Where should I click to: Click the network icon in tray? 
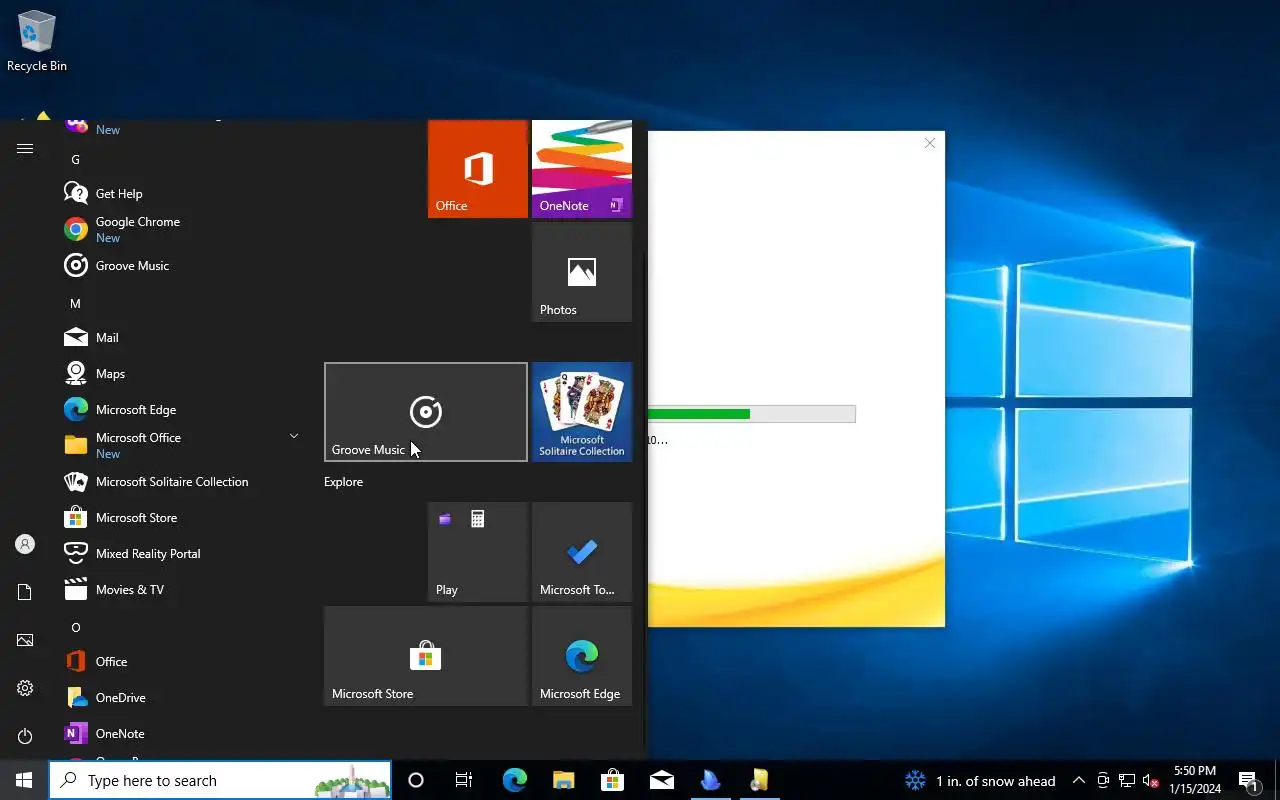(1127, 780)
